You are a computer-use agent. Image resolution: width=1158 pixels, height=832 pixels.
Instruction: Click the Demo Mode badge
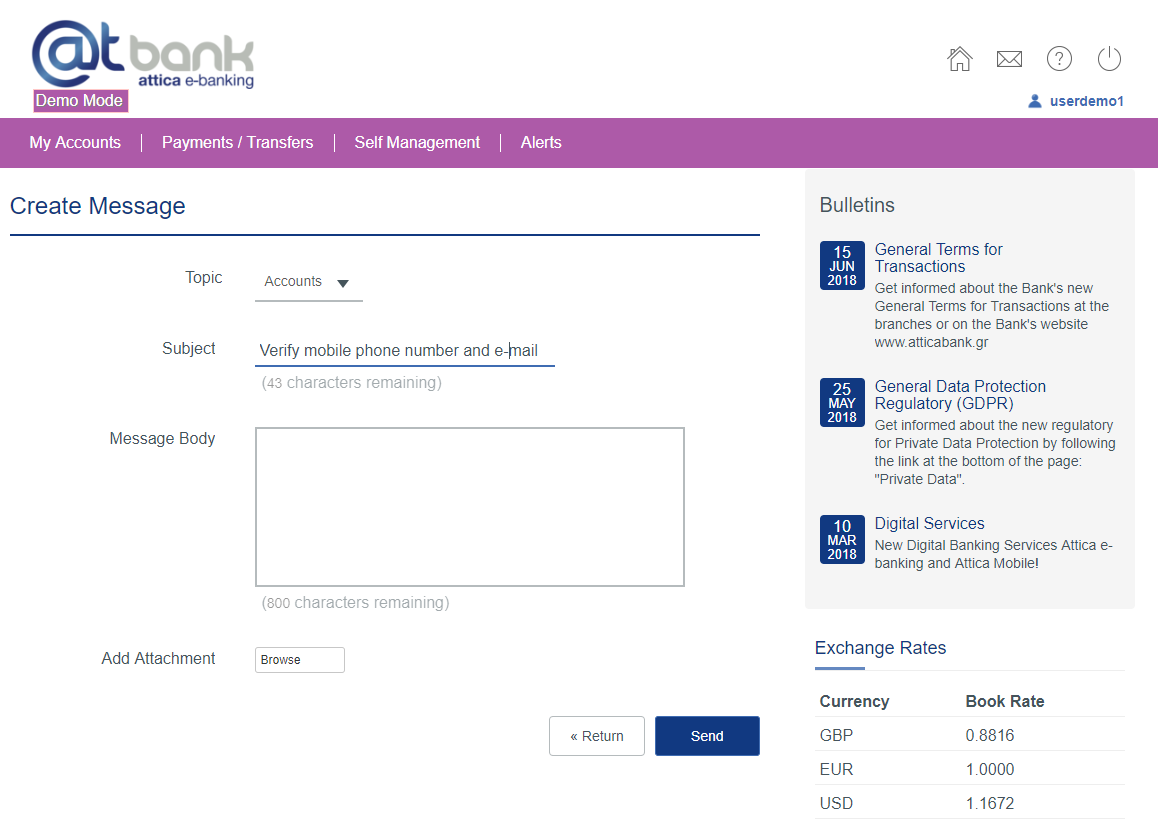click(x=80, y=100)
